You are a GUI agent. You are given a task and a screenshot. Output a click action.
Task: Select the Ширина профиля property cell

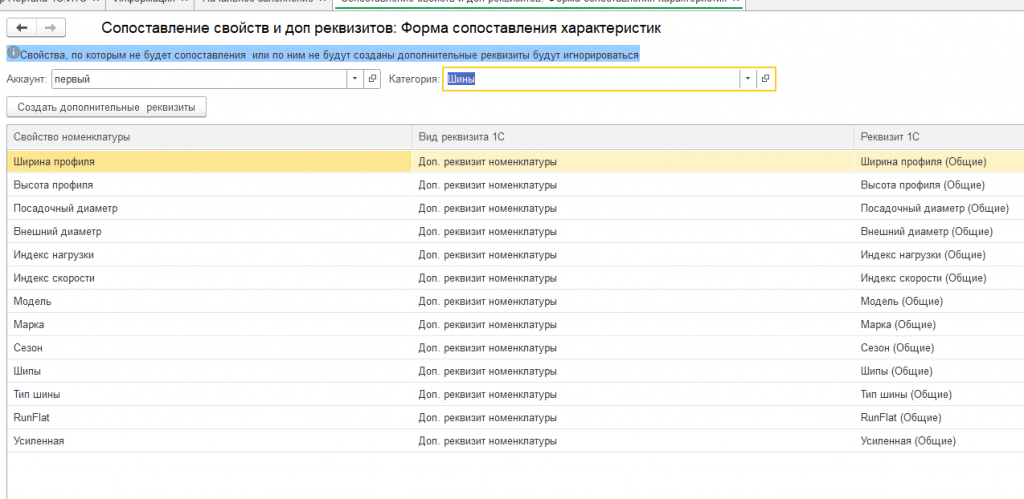click(209, 161)
